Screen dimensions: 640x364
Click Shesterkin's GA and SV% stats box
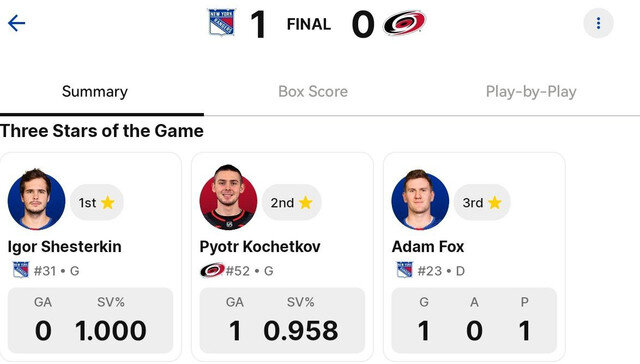click(91, 320)
